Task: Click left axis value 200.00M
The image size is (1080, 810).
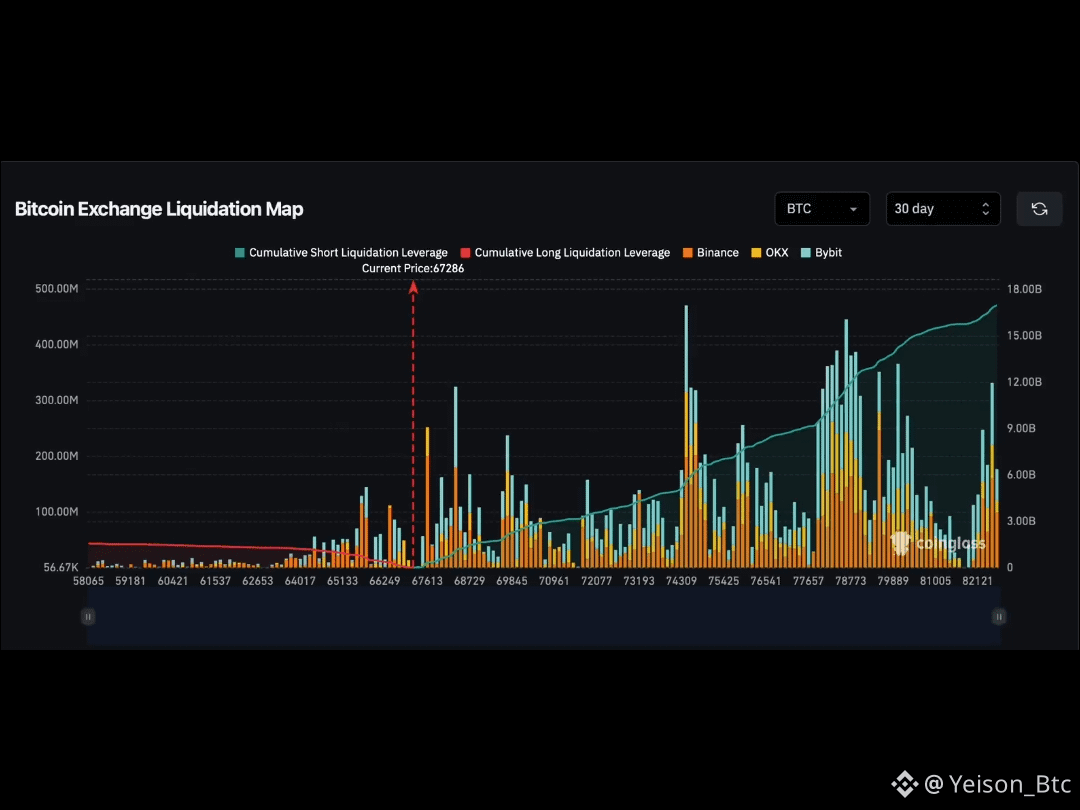Action: 56,456
